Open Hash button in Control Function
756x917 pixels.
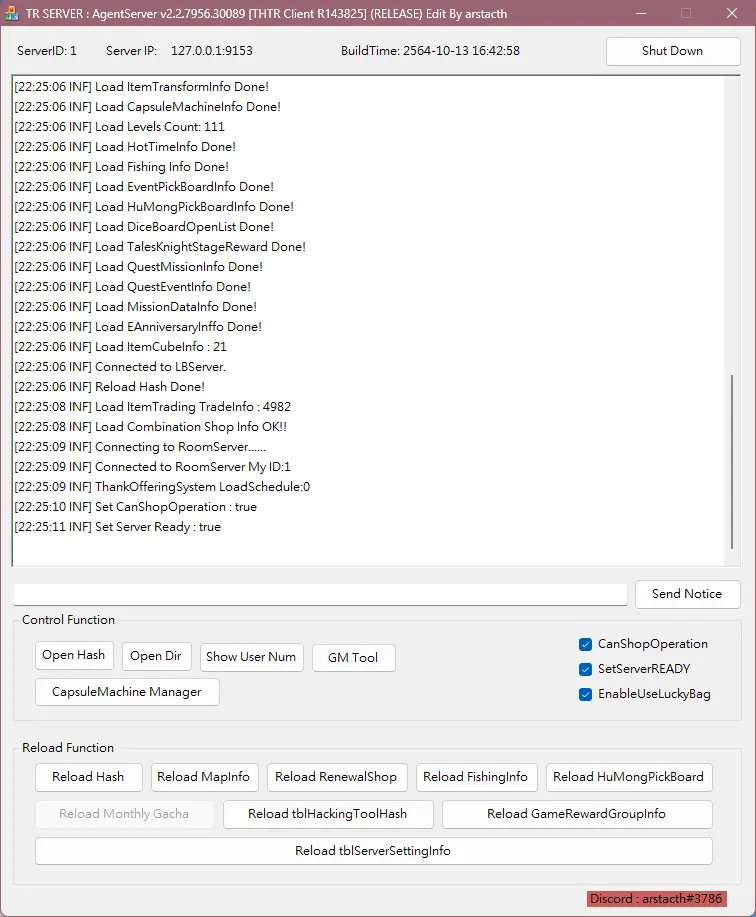coord(74,656)
